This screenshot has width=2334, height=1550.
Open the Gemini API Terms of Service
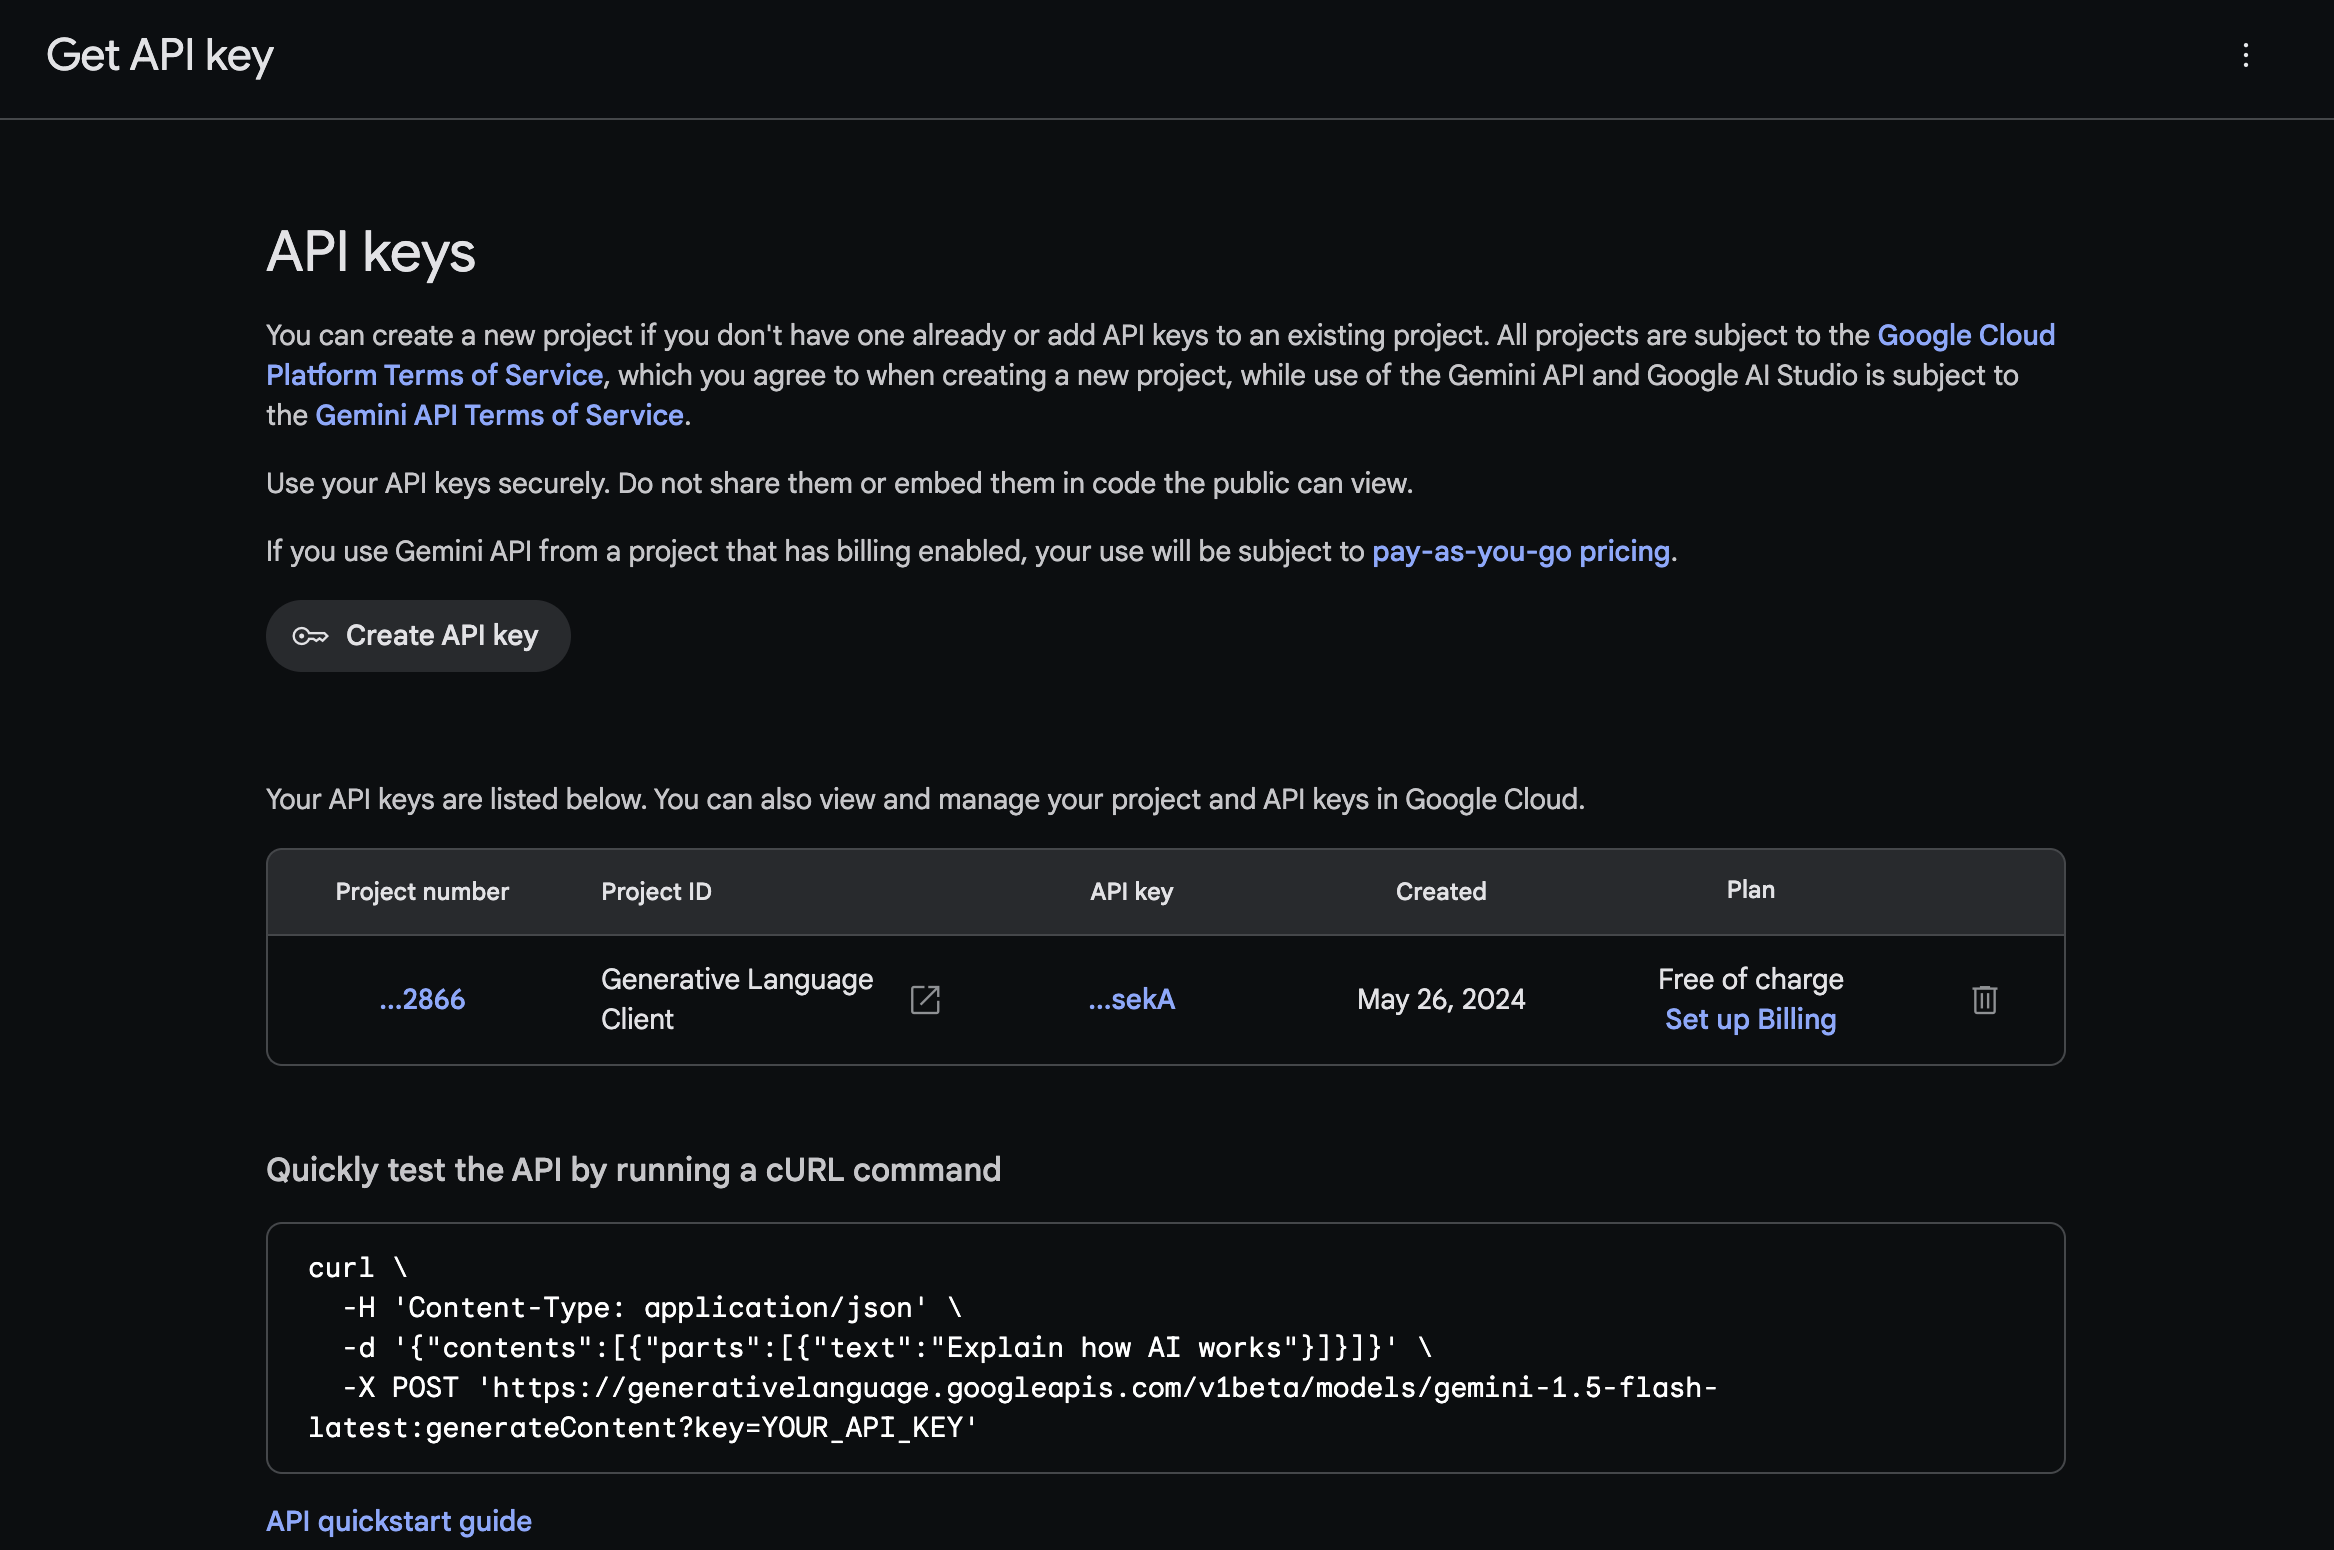(499, 415)
